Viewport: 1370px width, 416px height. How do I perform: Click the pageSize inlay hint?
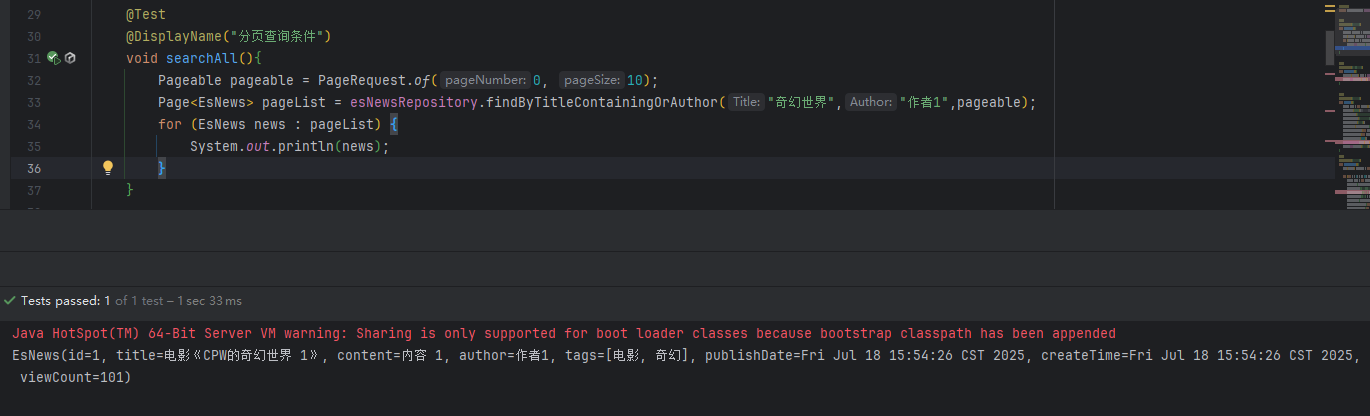591,80
